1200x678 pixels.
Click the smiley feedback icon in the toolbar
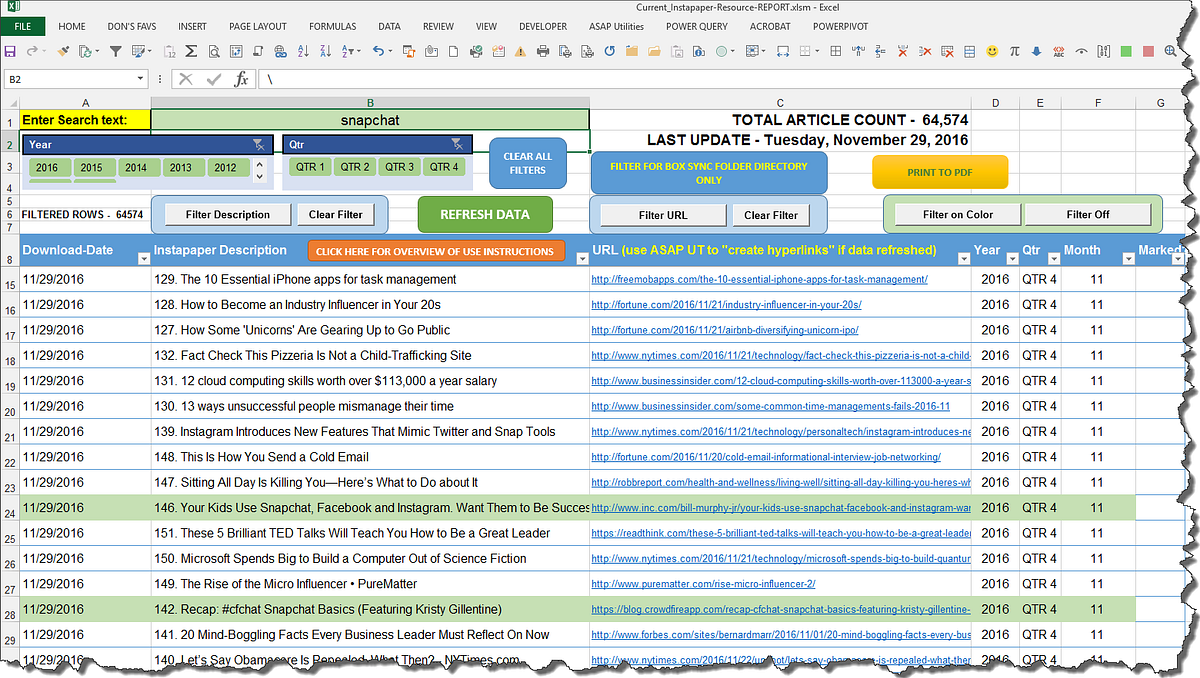pos(992,51)
